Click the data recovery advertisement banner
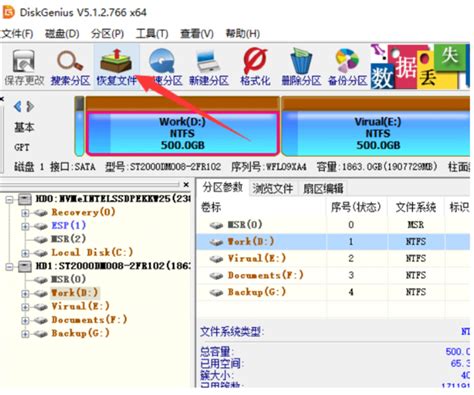 click(420, 66)
